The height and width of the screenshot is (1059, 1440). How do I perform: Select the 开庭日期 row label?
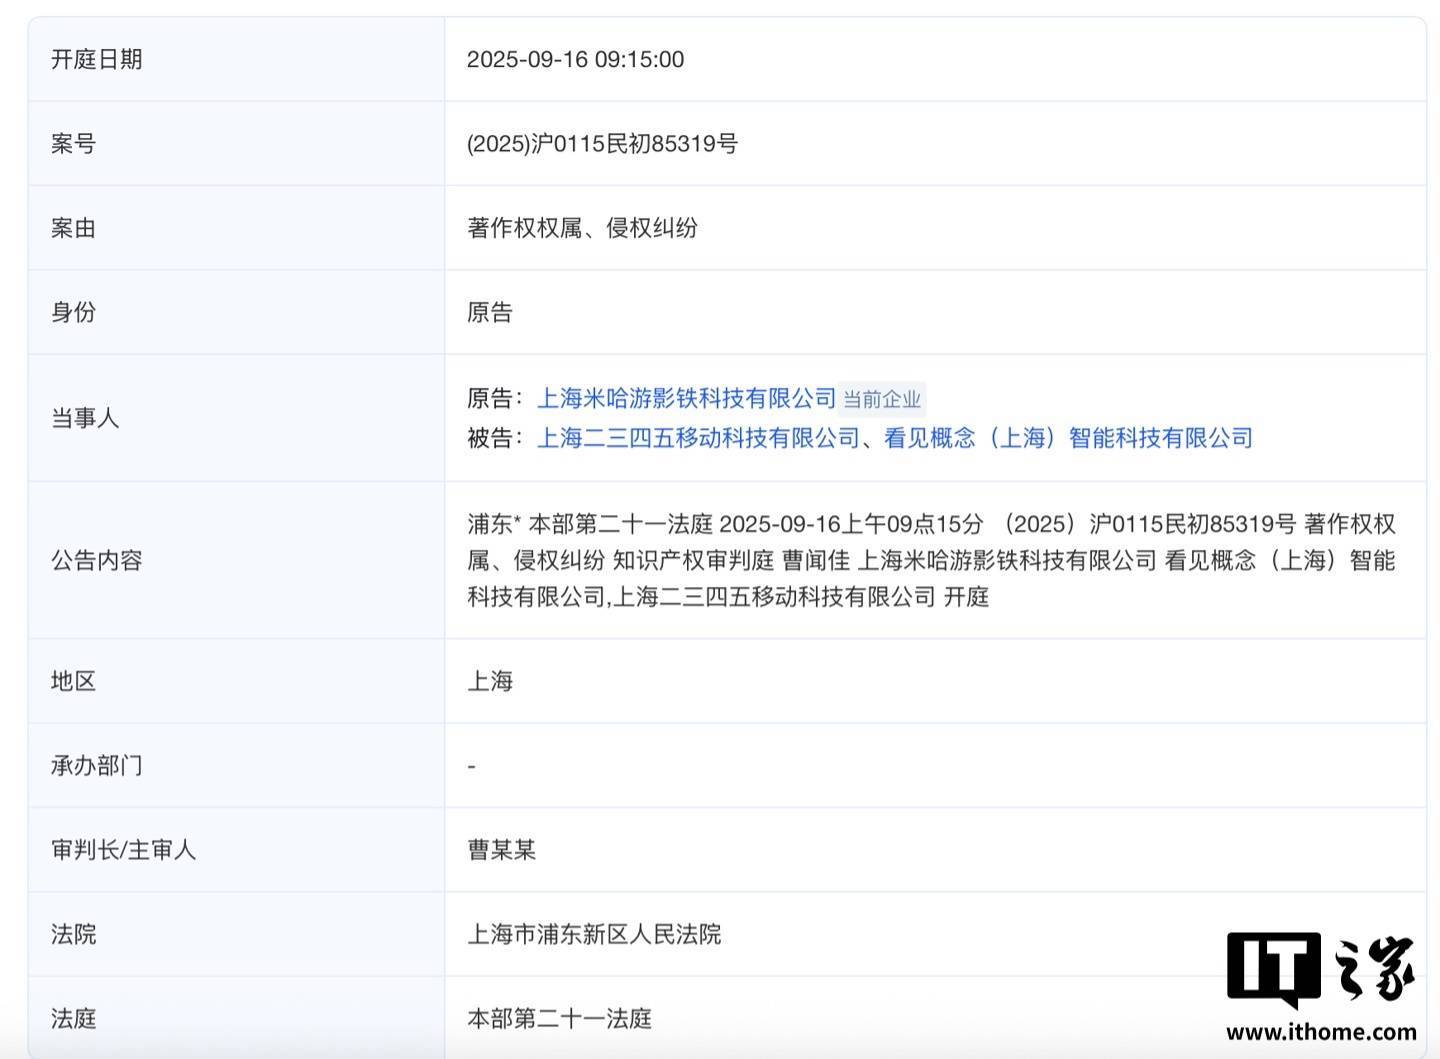click(x=96, y=59)
